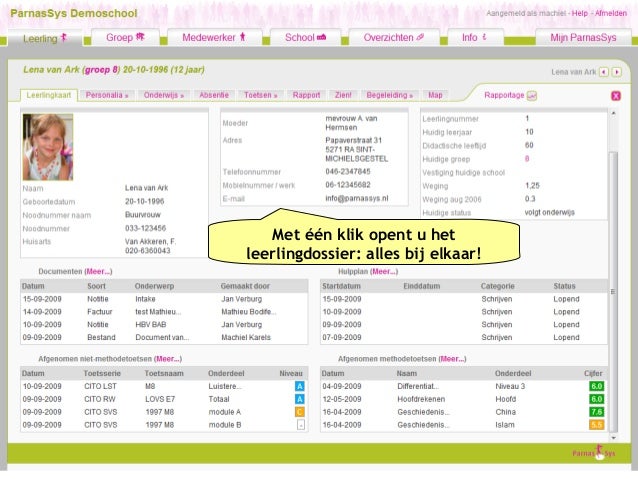This screenshot has height=479, width=638.
Task: Expand the Personalia submenu
Action: tap(107, 95)
